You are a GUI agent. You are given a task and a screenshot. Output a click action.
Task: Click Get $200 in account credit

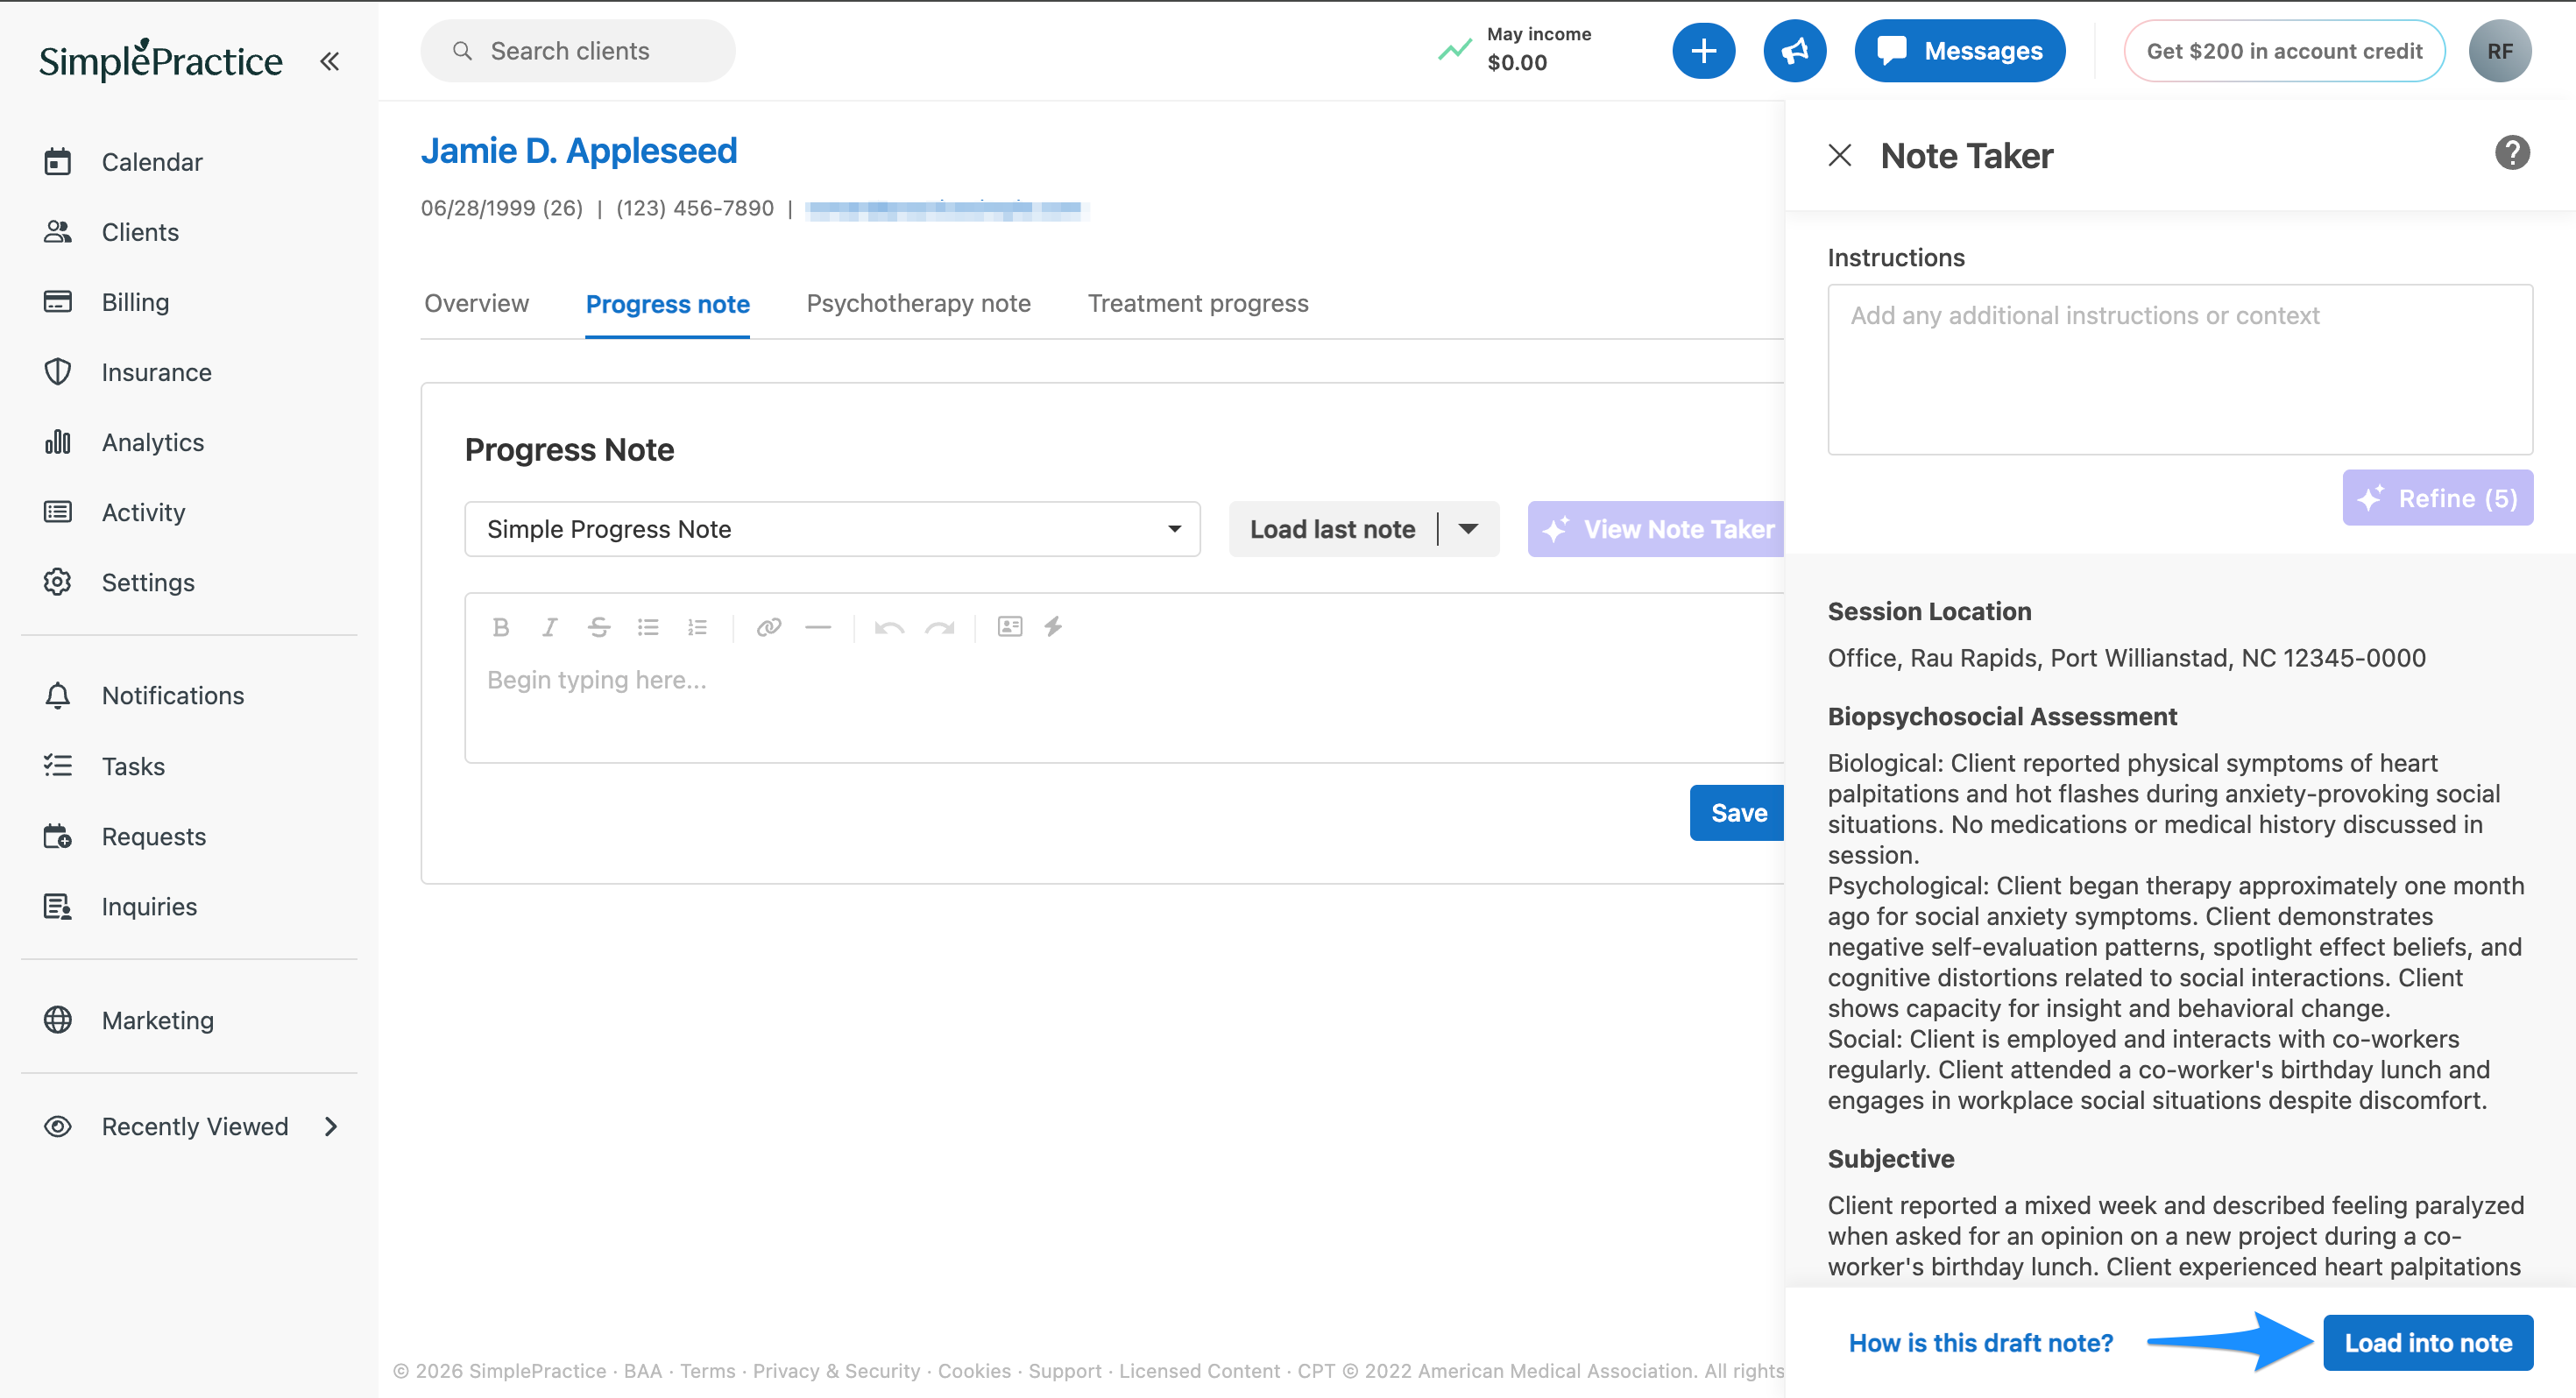[2284, 51]
